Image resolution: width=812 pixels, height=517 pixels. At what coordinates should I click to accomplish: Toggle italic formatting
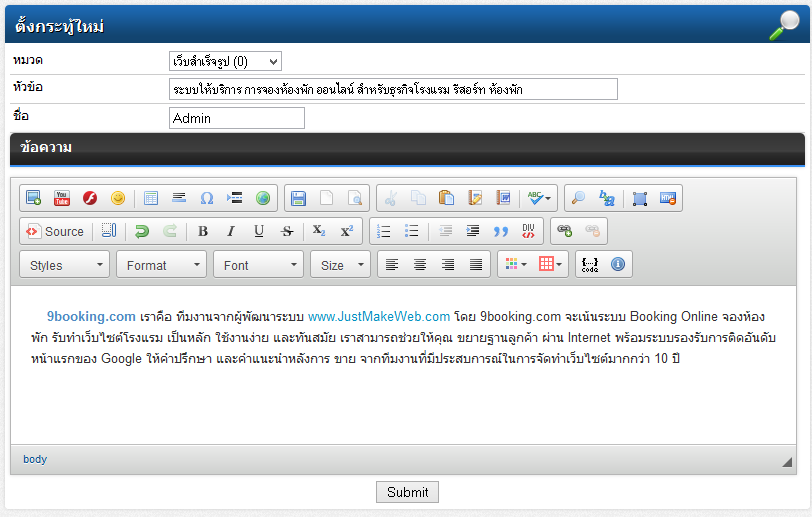click(x=231, y=231)
